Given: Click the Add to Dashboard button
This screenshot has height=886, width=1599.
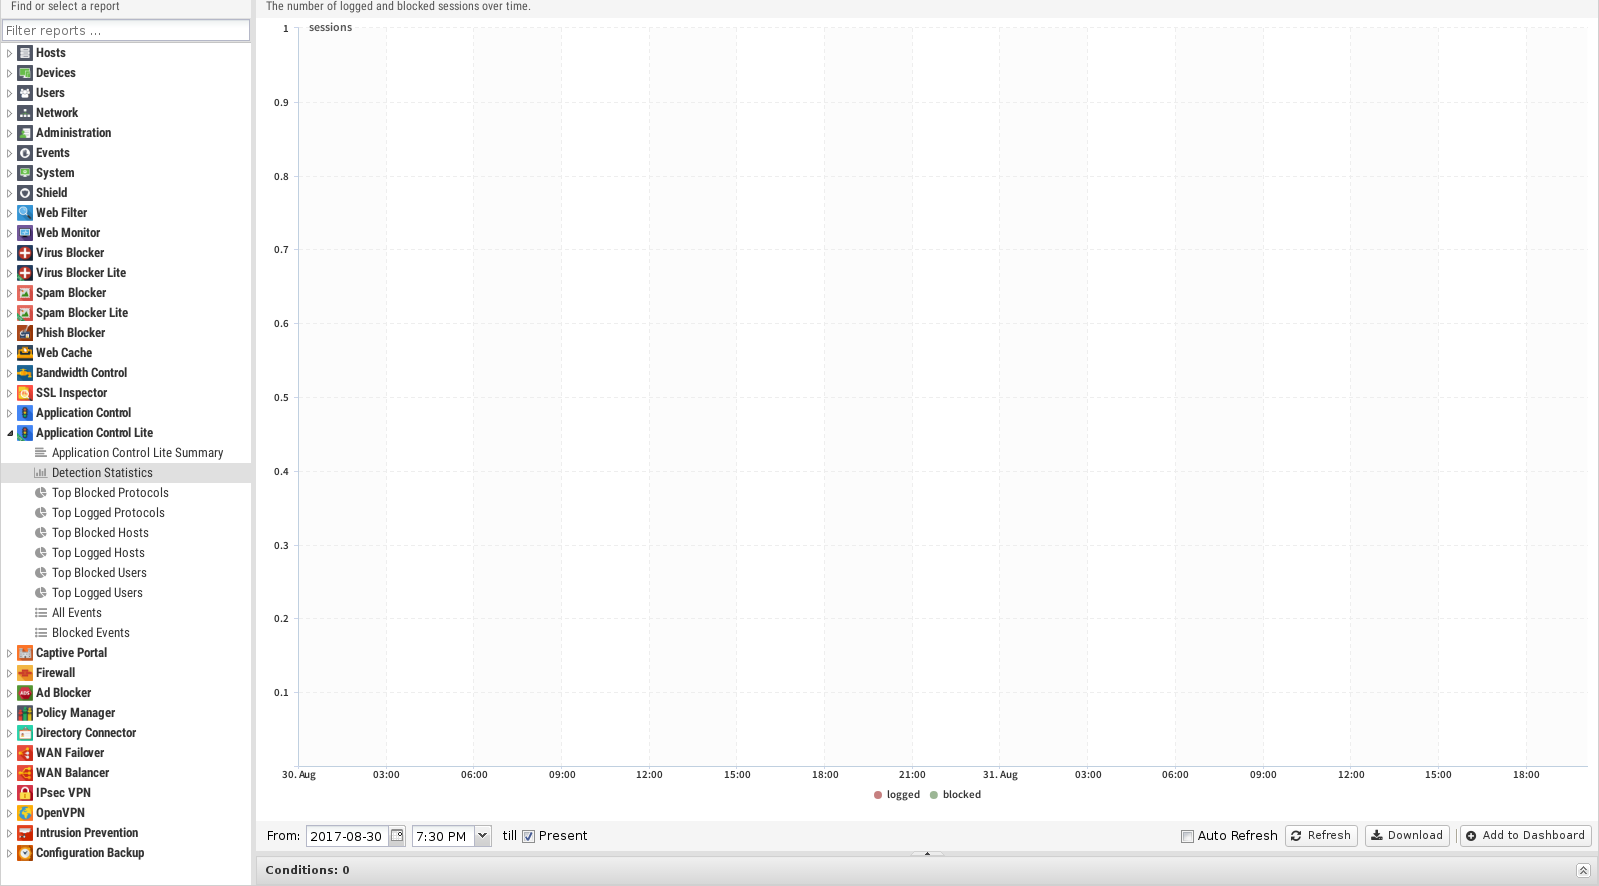Looking at the screenshot, I should pos(1525,836).
